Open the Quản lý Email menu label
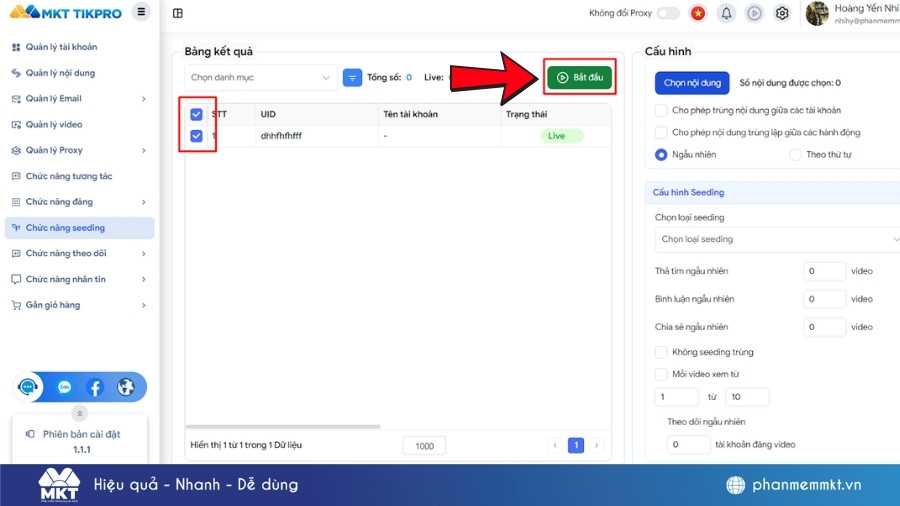Screen dimensions: 900x506 coord(53,99)
